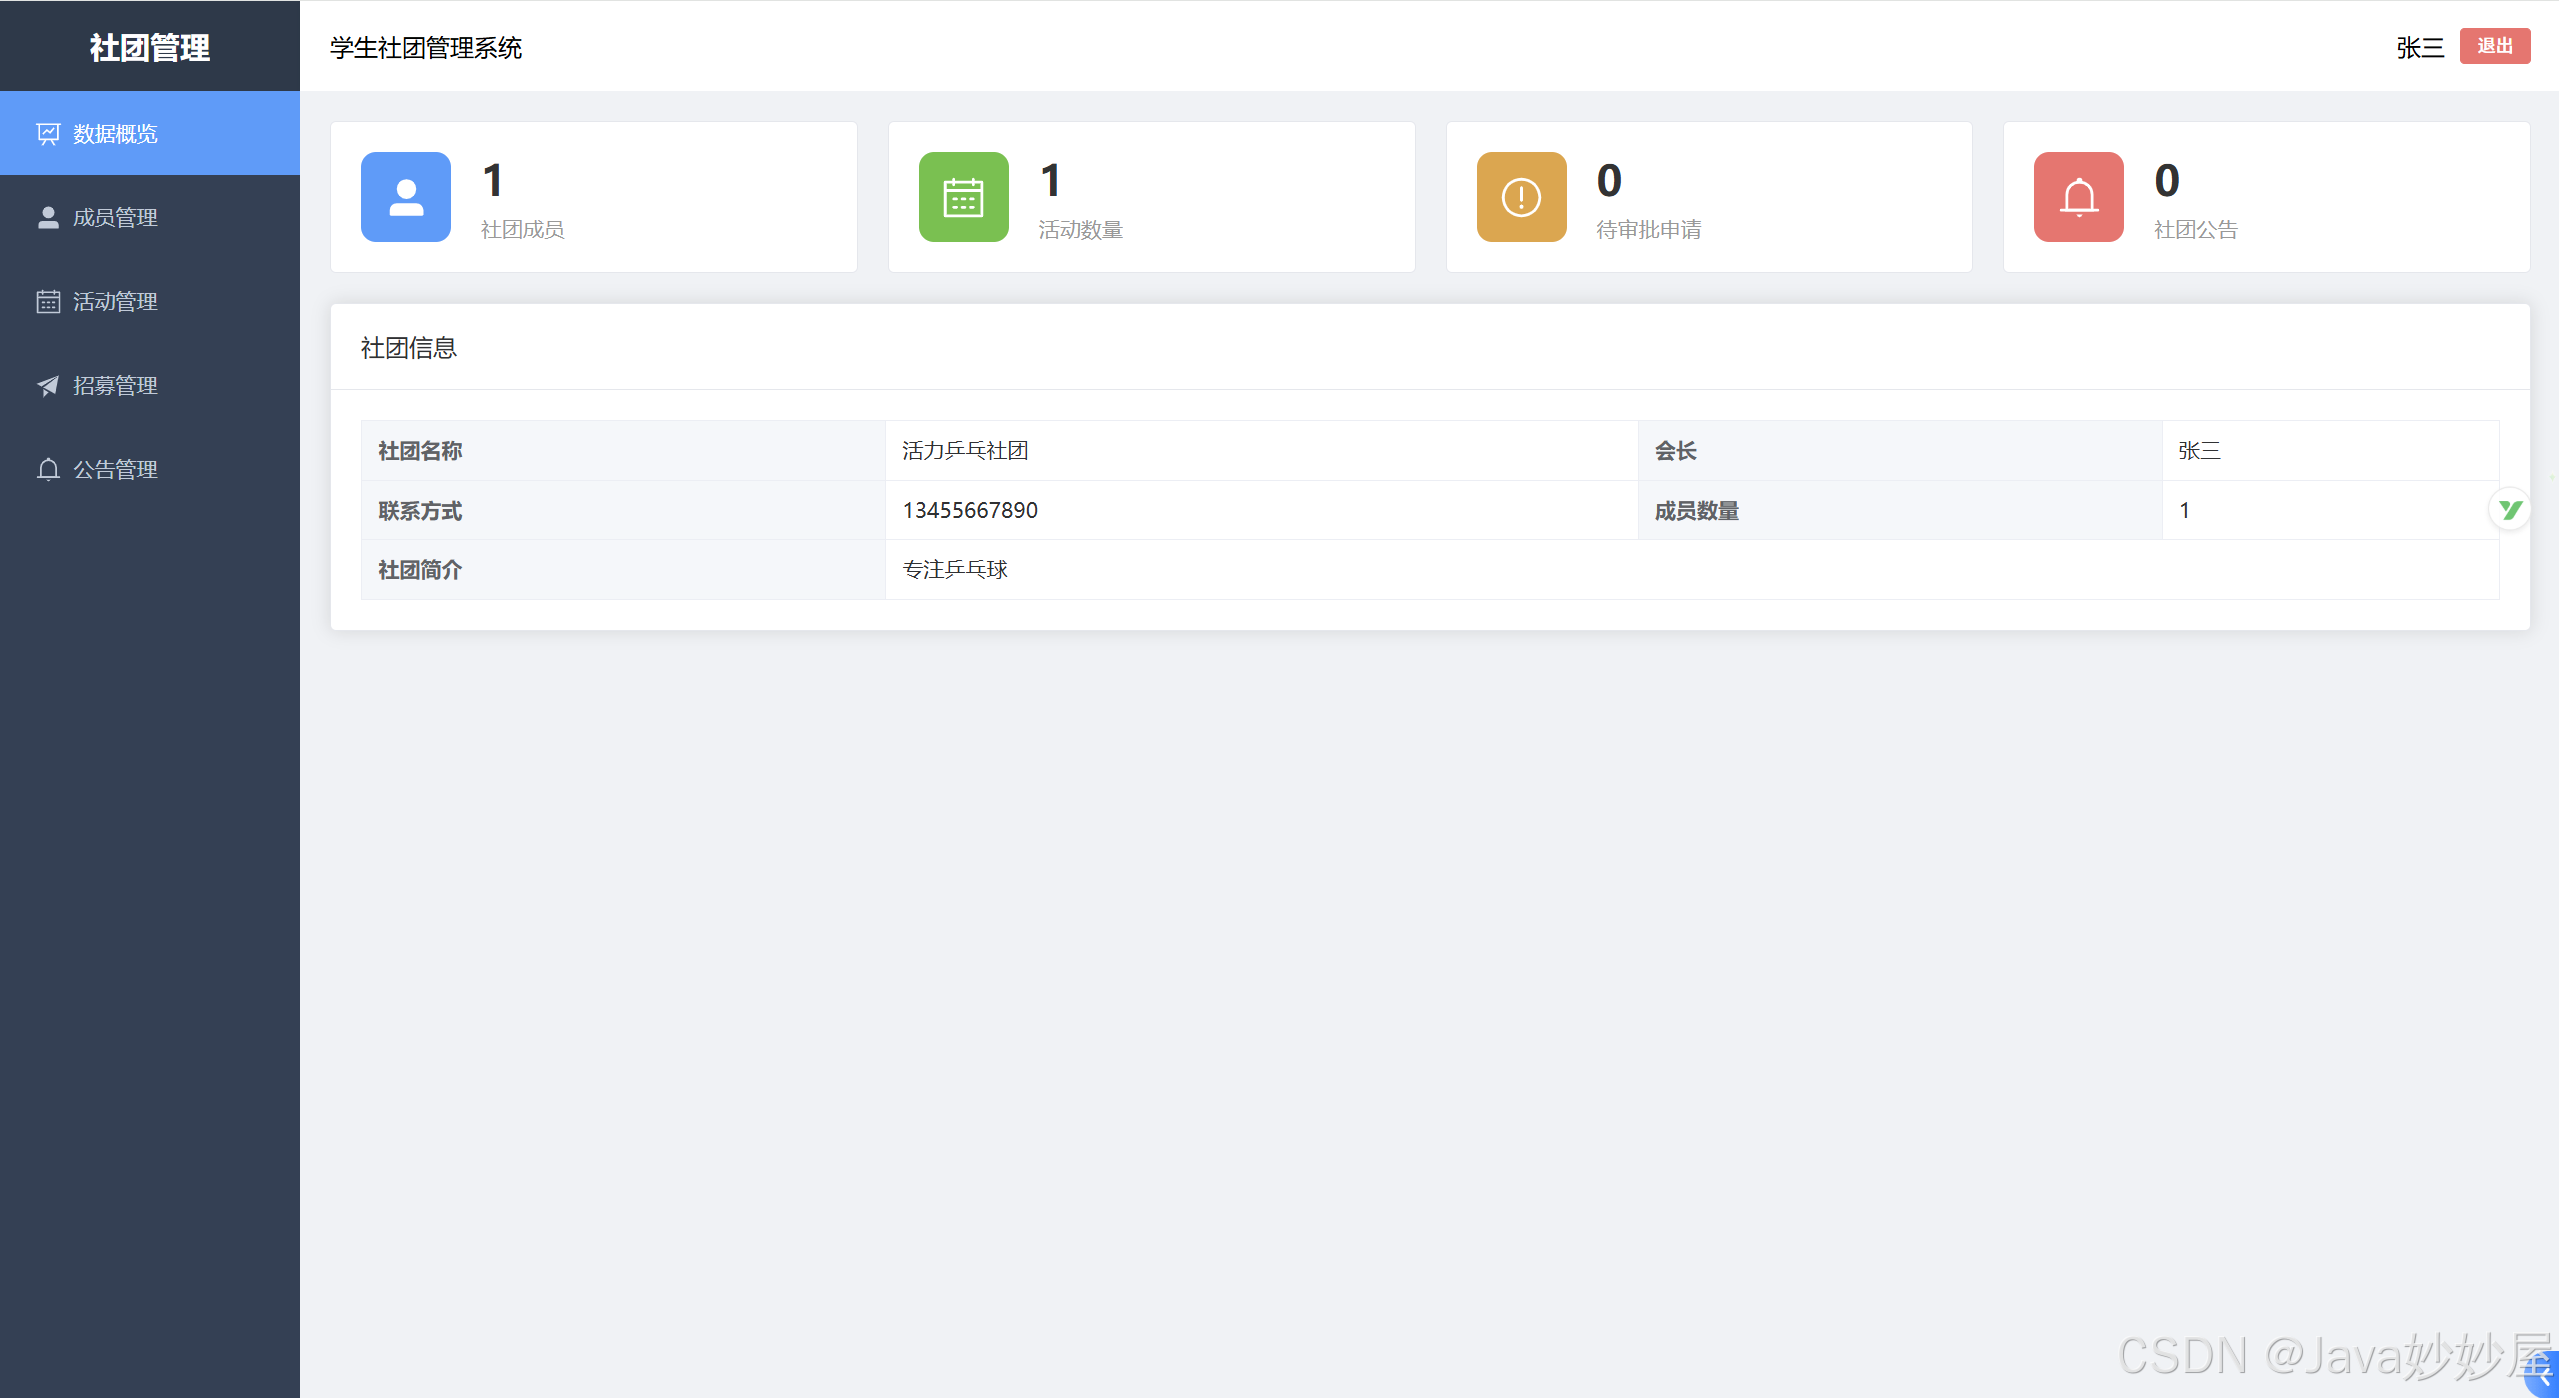Click the red club announcement bell icon
This screenshot has height=1398, width=2559.
coord(2079,197)
